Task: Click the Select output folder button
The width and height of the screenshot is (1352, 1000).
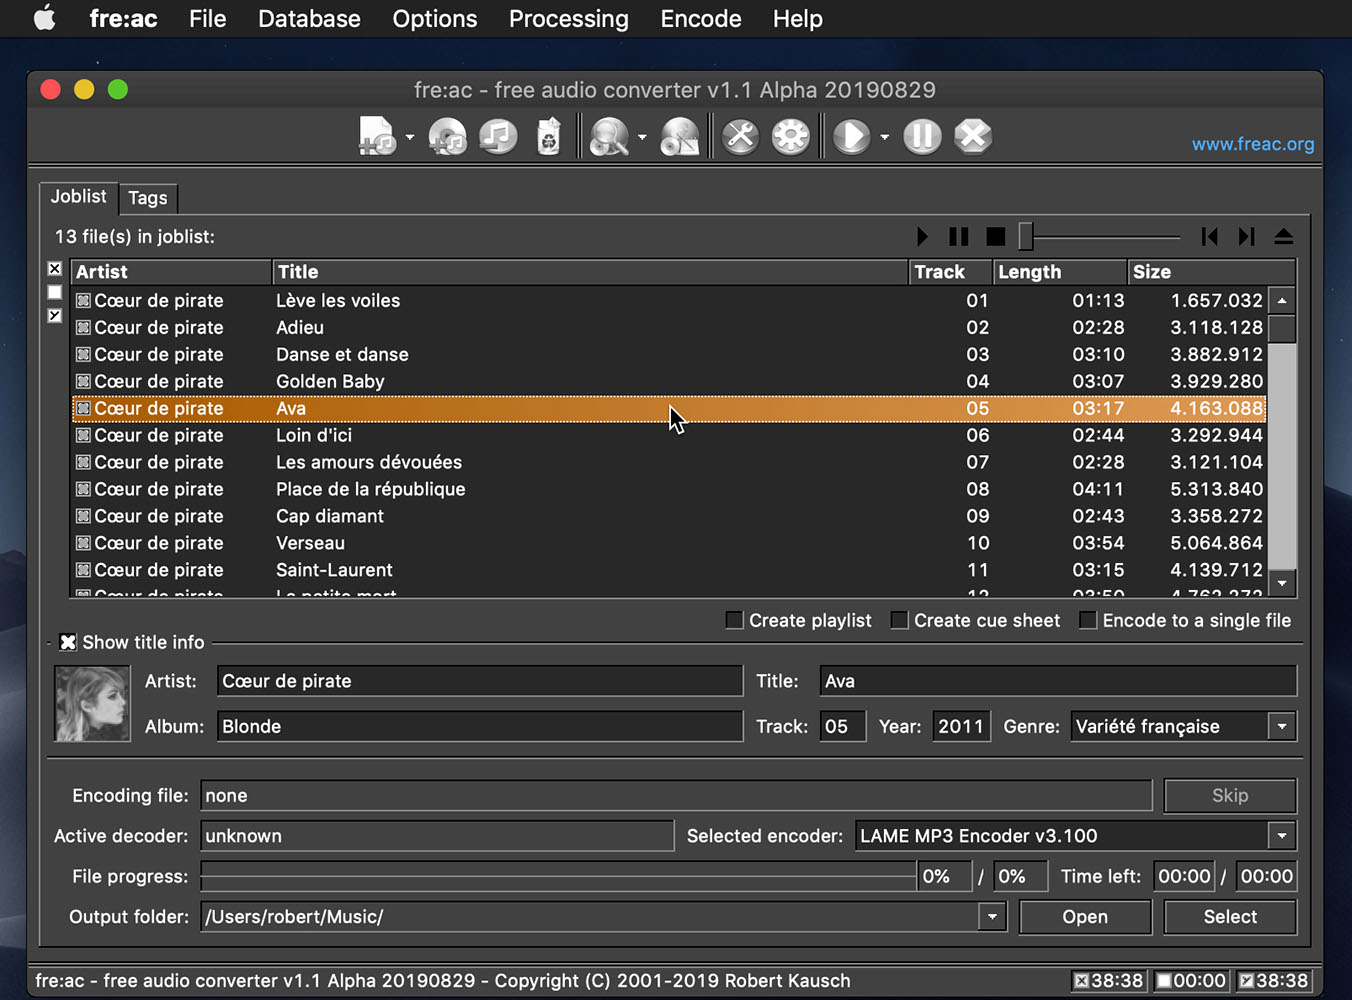Action: pyautogui.click(x=1229, y=917)
